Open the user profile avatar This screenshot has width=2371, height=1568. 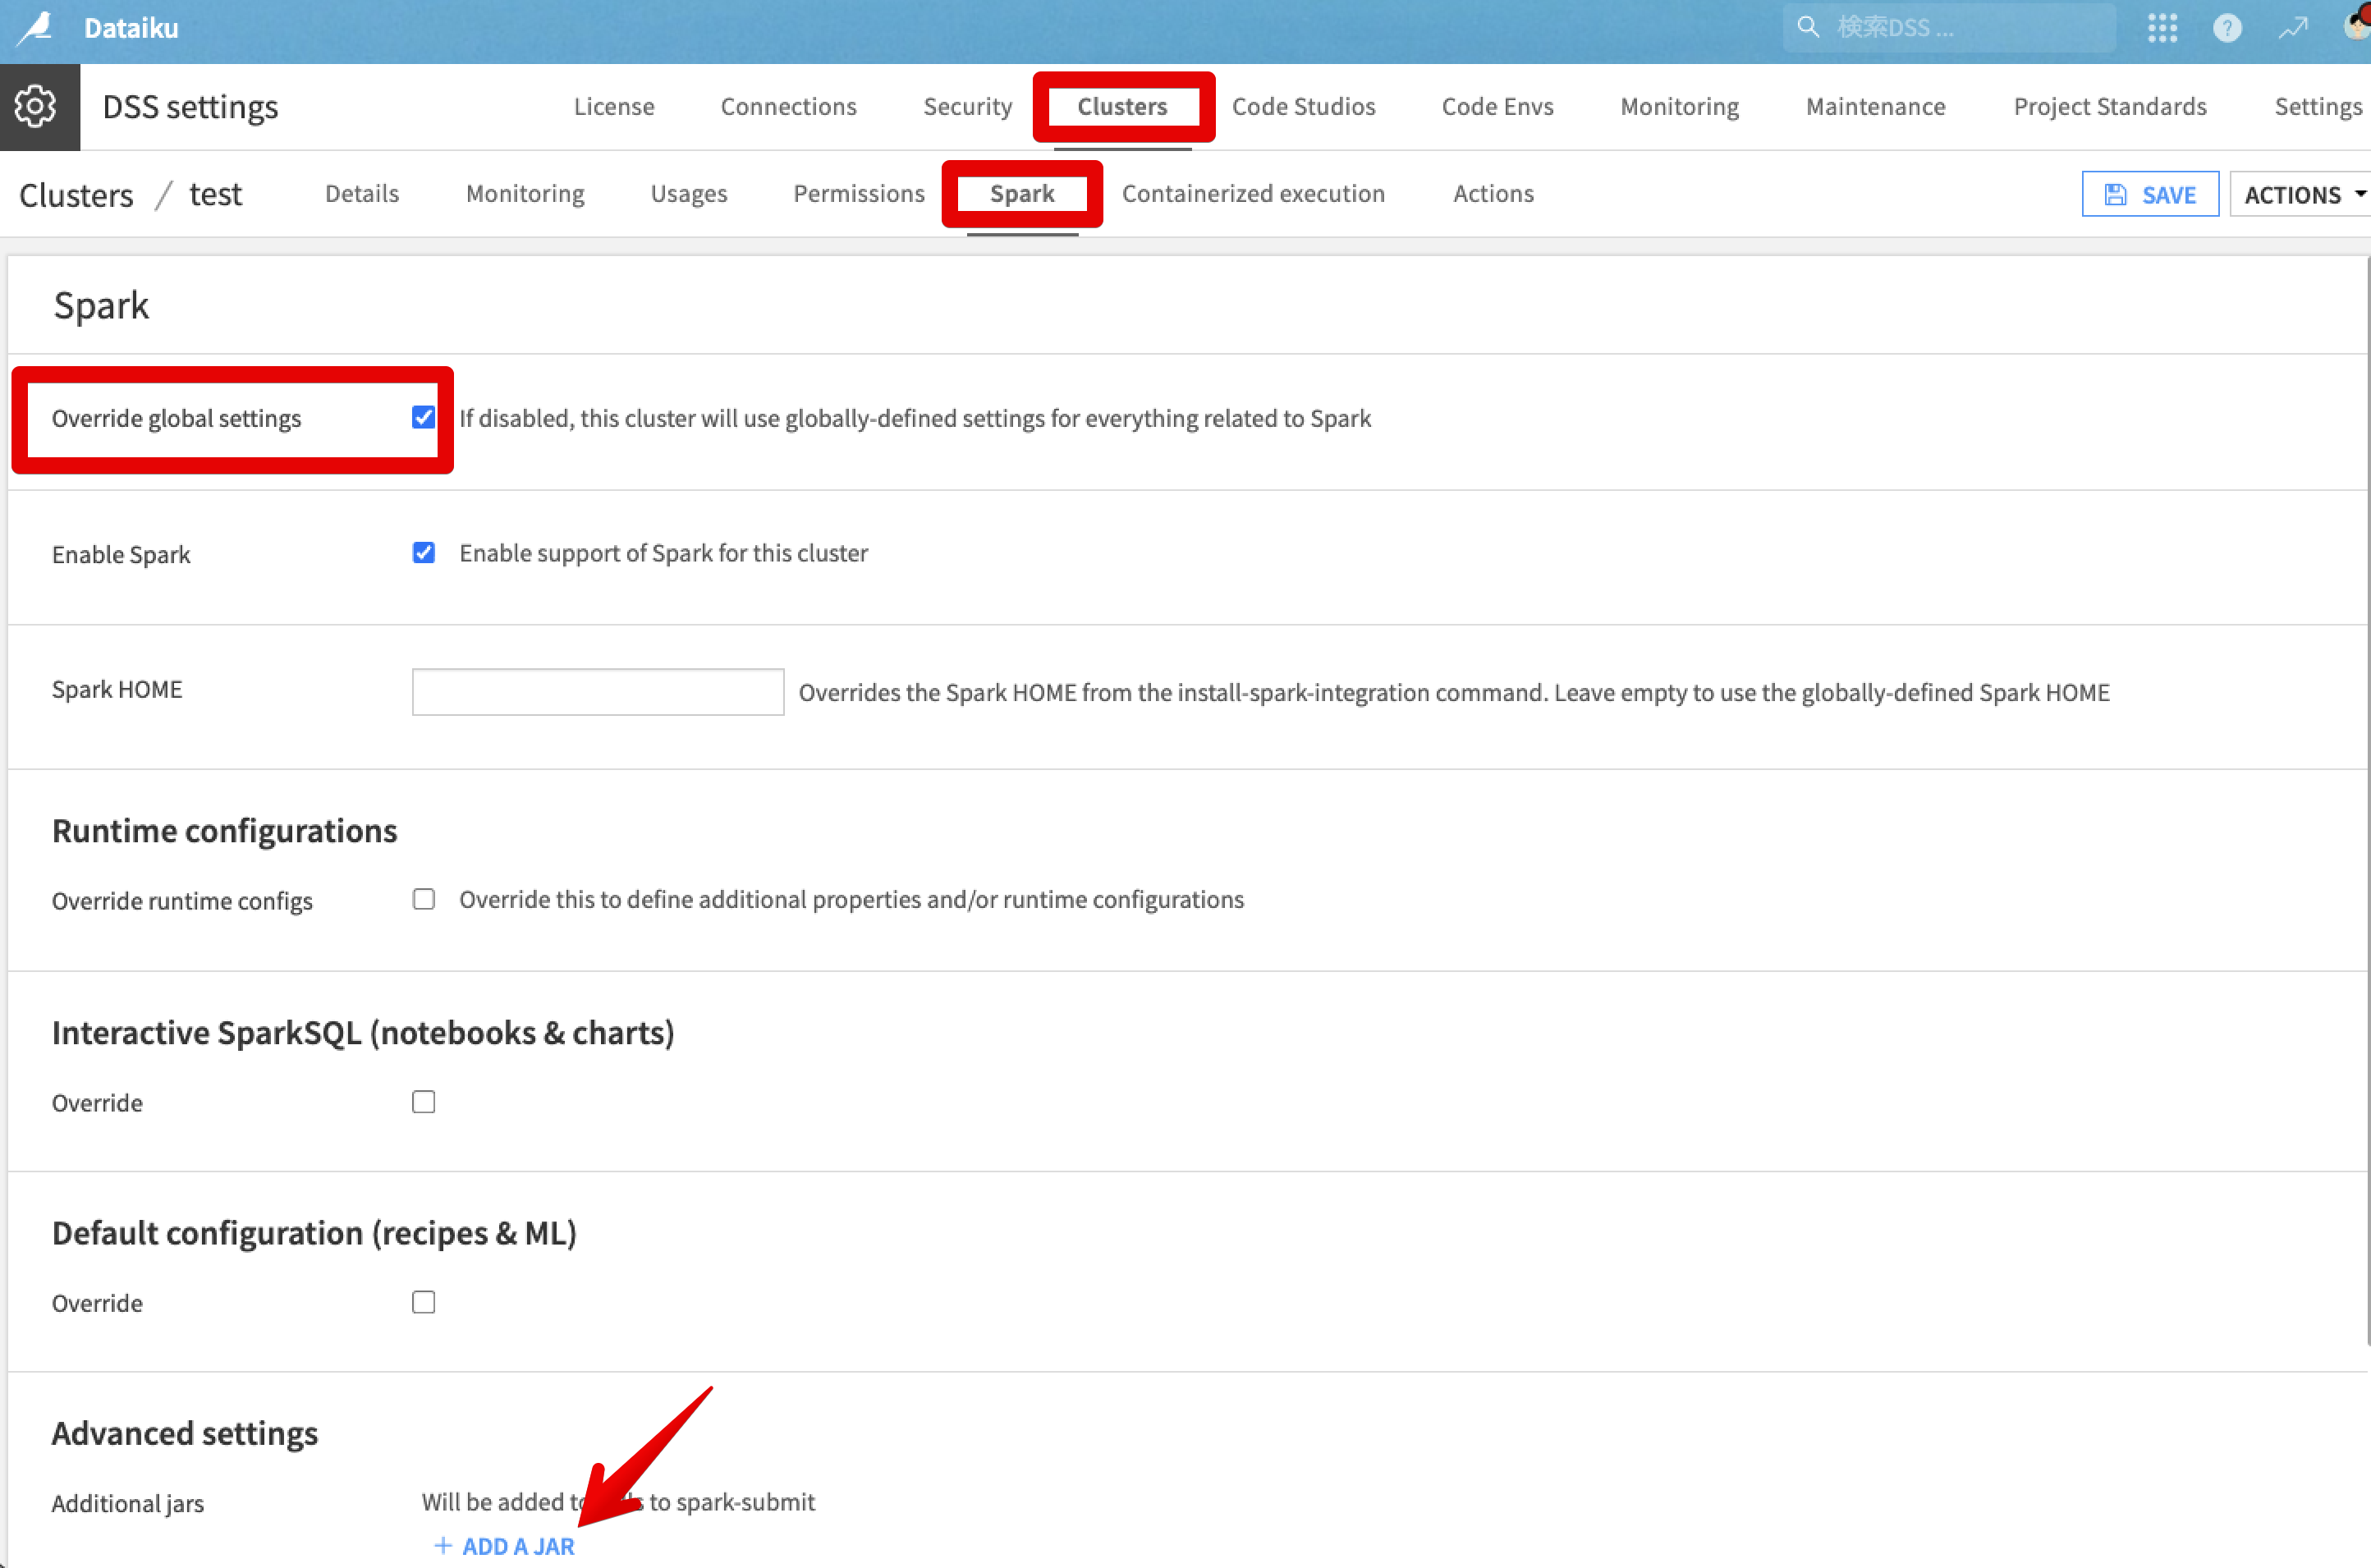[x=2356, y=26]
